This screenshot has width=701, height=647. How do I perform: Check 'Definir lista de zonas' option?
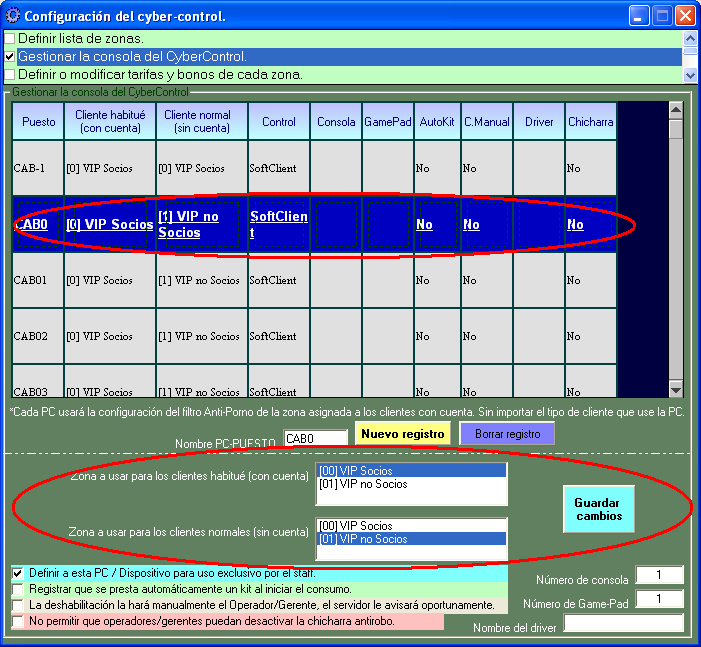(10, 39)
